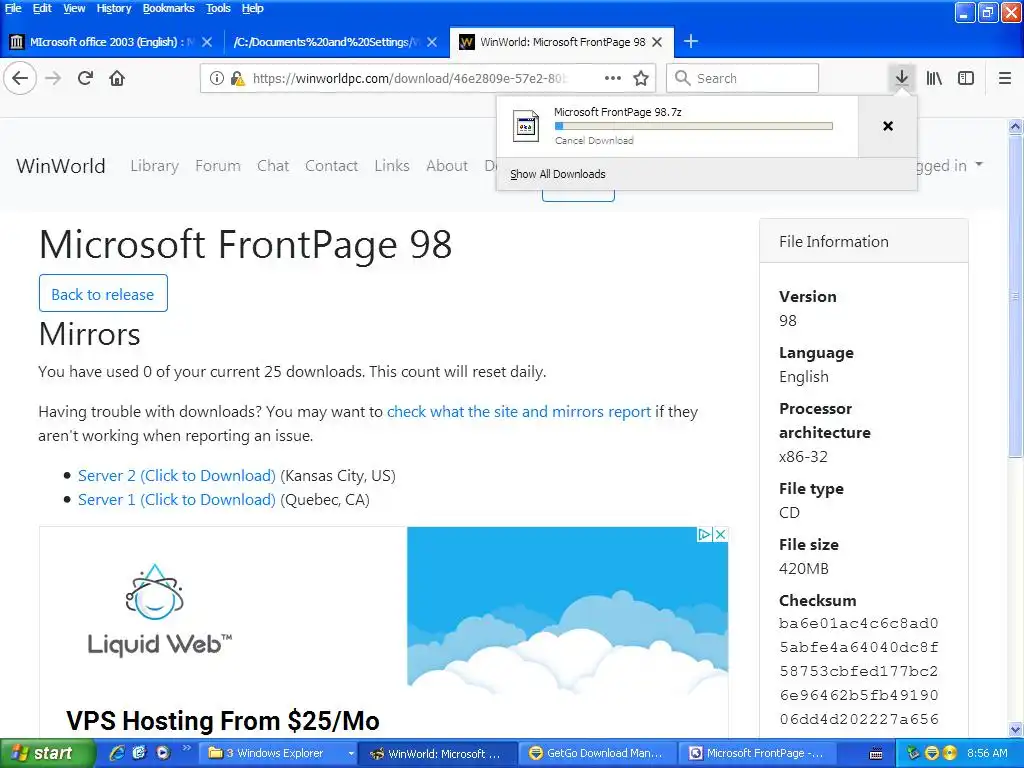Image resolution: width=1024 pixels, height=768 pixels.
Task: Open the Help menu
Action: (252, 8)
